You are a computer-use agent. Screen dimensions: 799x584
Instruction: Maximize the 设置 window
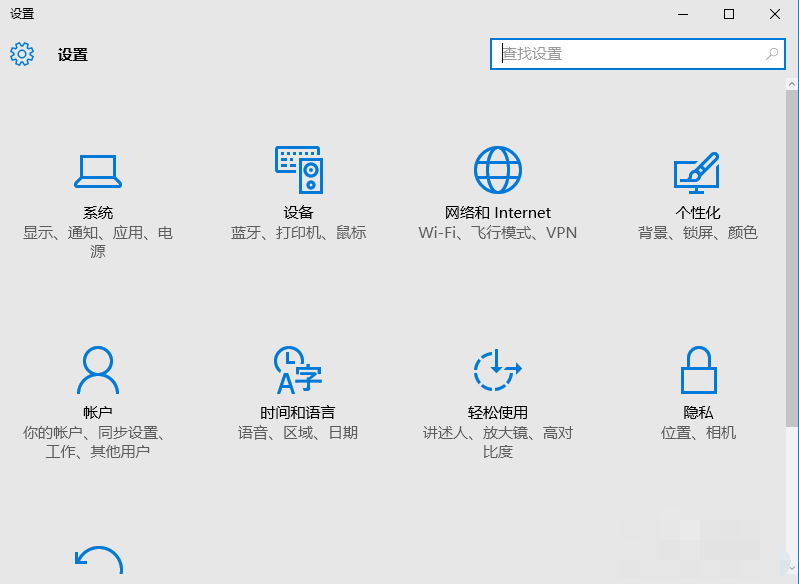point(729,14)
